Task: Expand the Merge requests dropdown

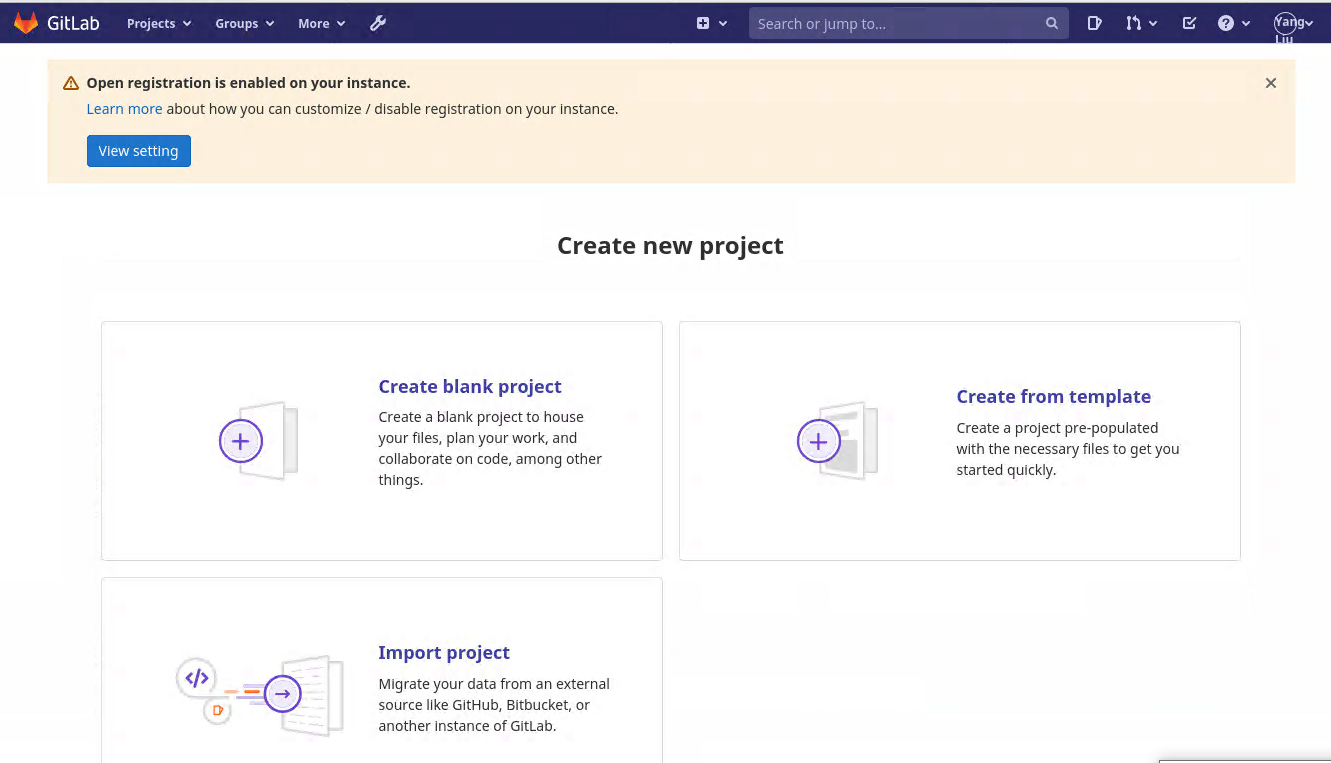Action: [1141, 23]
